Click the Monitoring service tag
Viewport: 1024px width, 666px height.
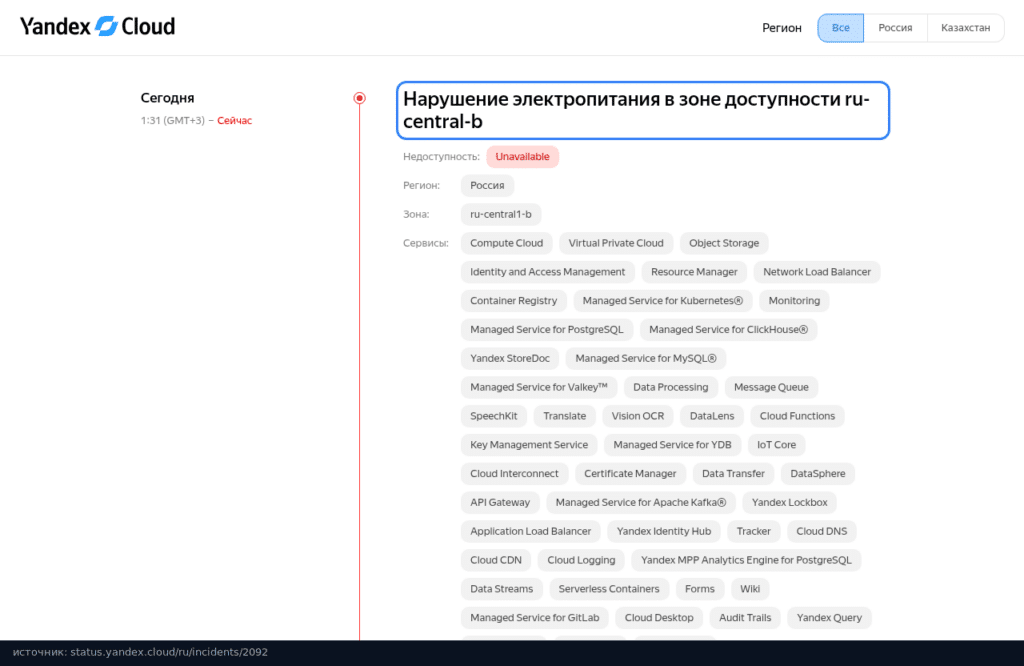pyautogui.click(x=794, y=300)
